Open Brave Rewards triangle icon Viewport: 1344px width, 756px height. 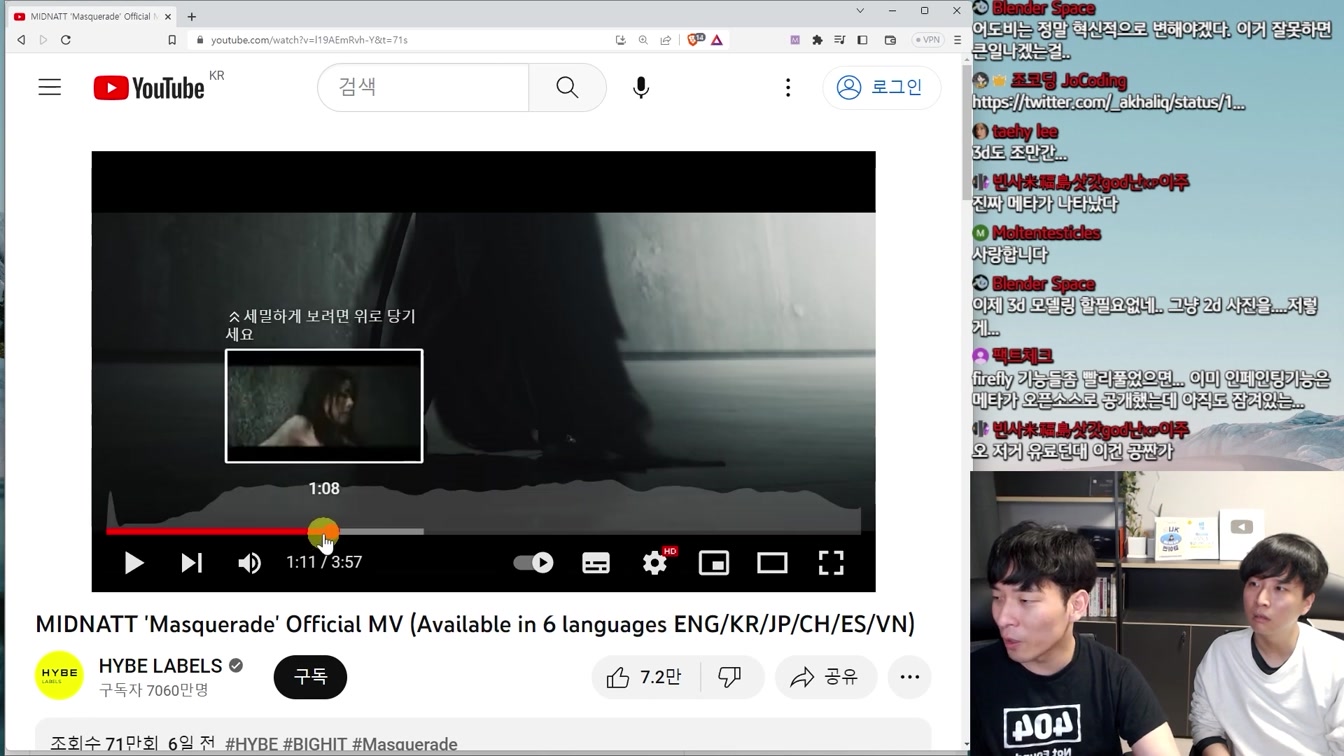point(717,40)
